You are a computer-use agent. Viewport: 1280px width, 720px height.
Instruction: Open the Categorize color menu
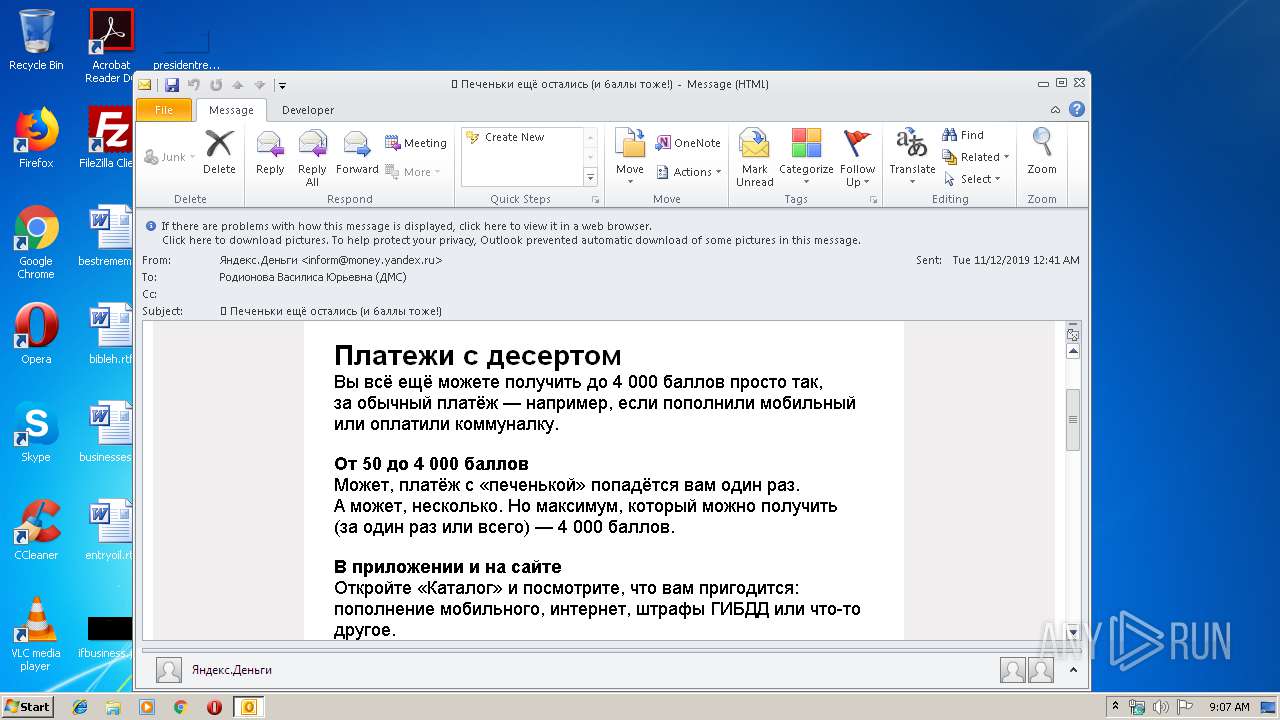[x=806, y=158]
